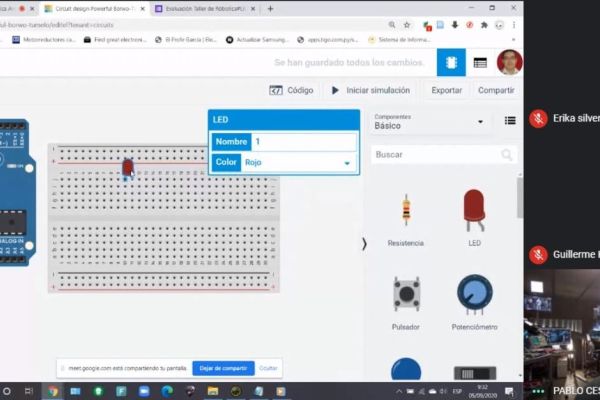This screenshot has width=600, height=400.
Task: Collapse the components panel with the chevron
Action: pyautogui.click(x=364, y=244)
